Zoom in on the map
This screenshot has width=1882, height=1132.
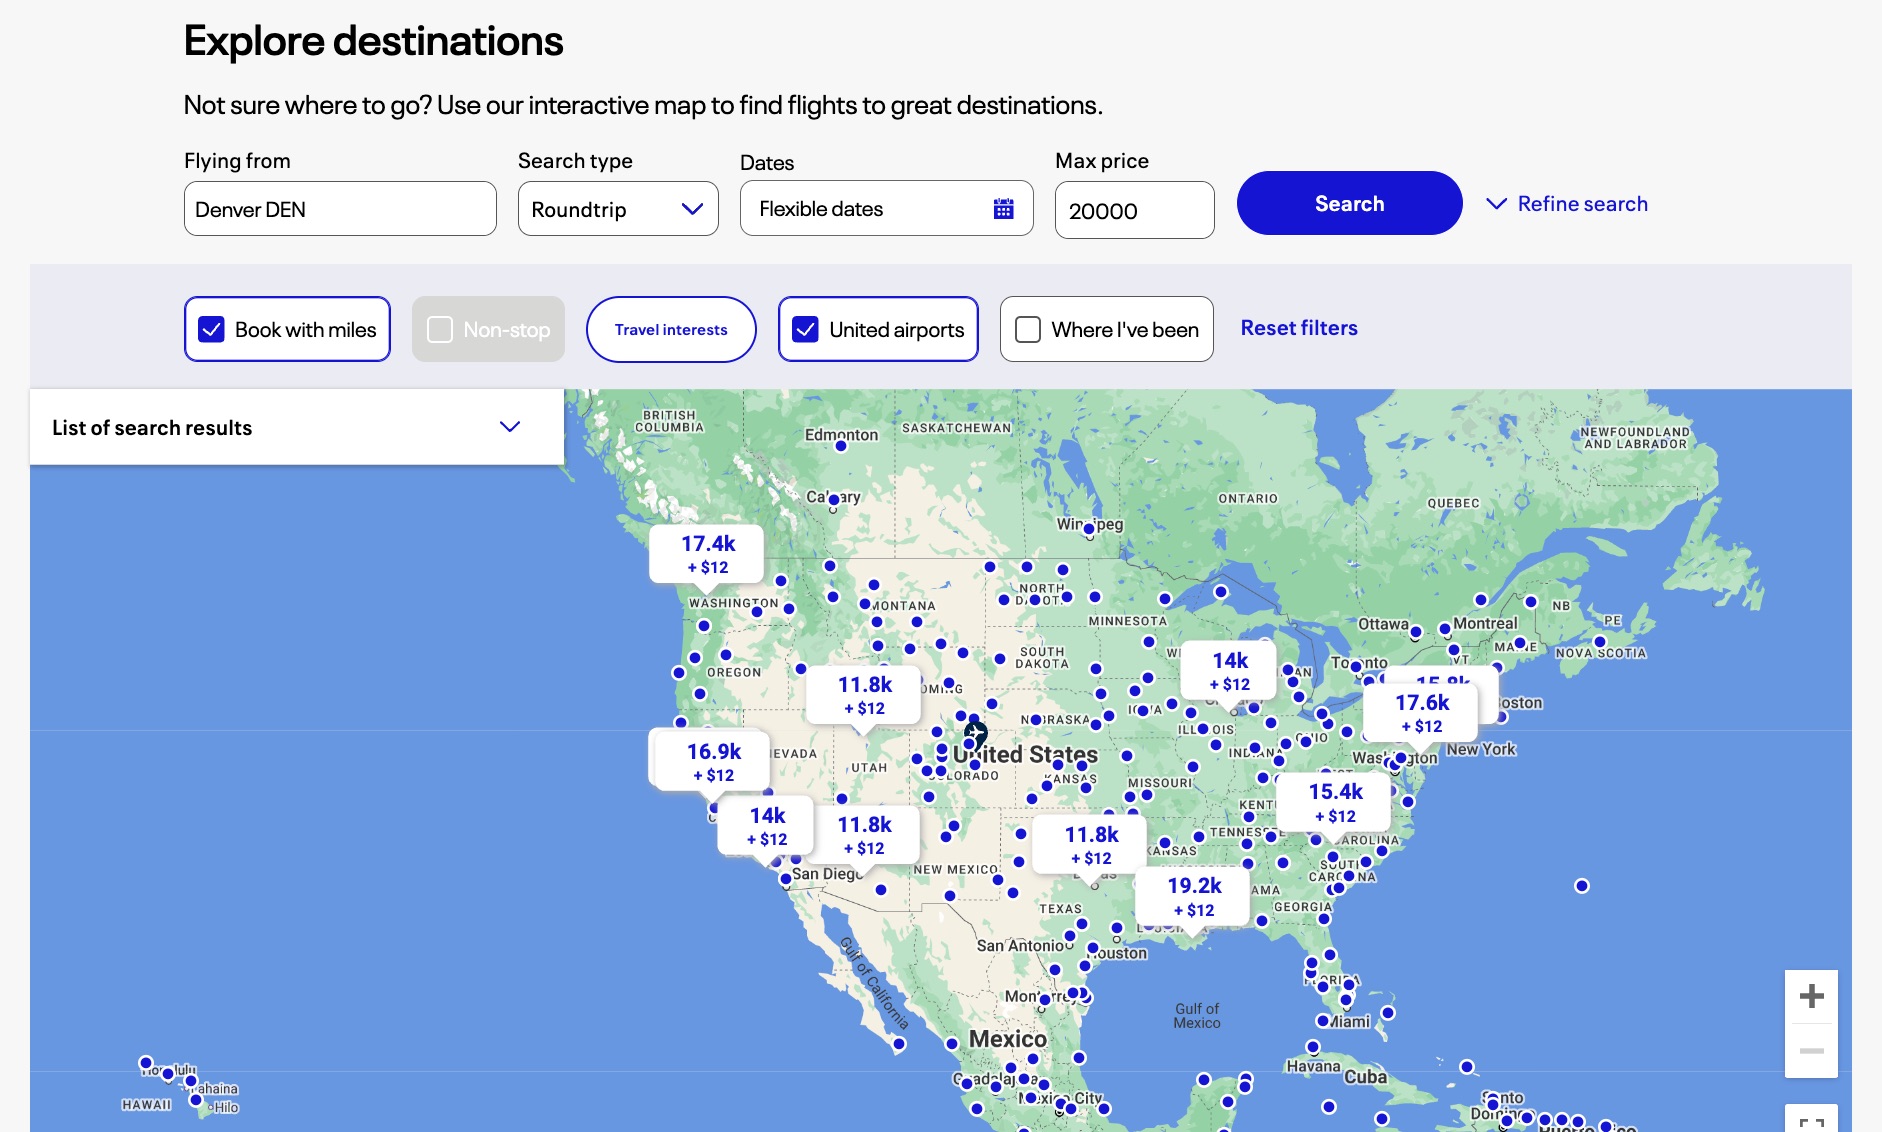point(1811,995)
